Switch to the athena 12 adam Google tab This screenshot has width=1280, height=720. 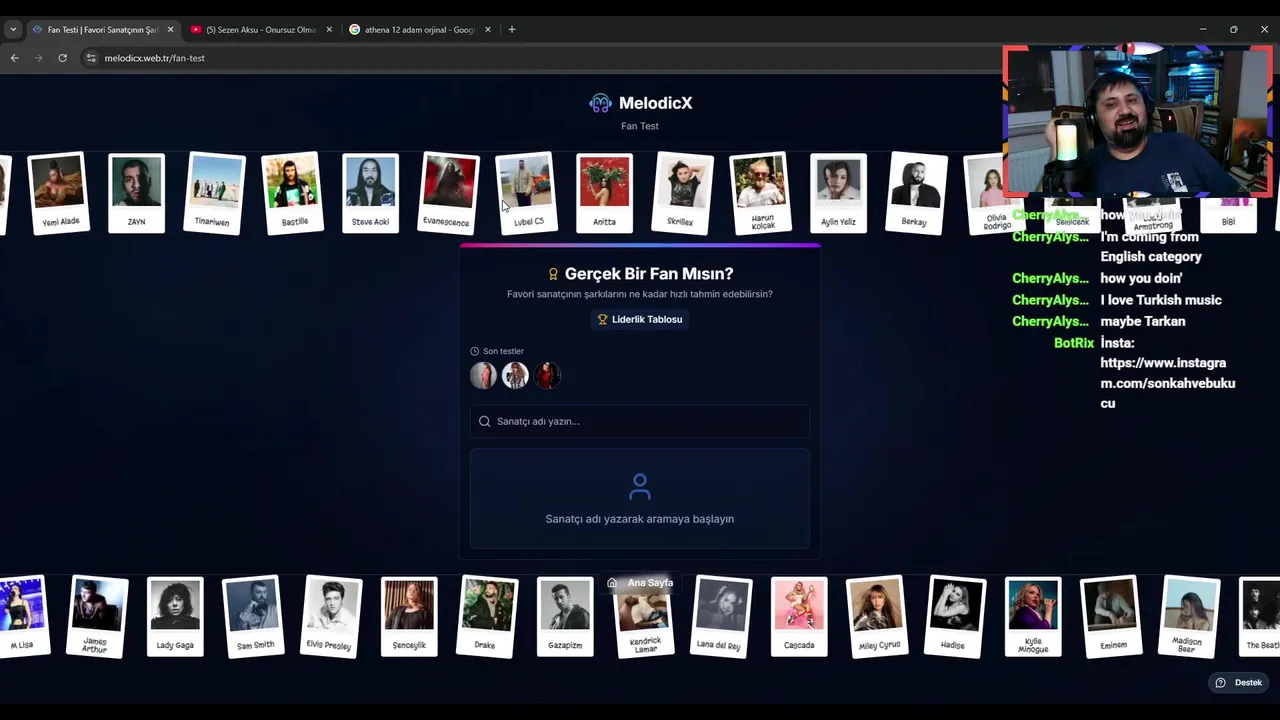coord(418,30)
